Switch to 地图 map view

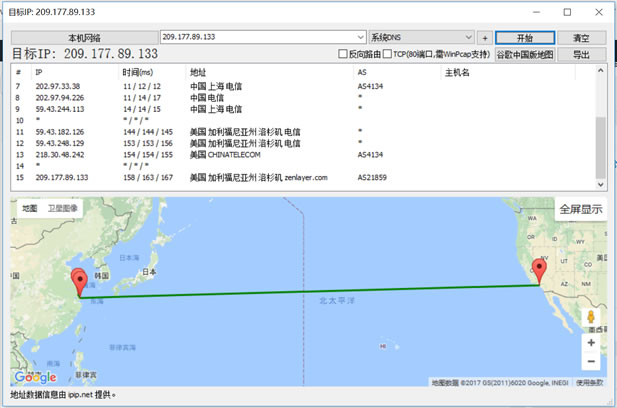(x=30, y=208)
